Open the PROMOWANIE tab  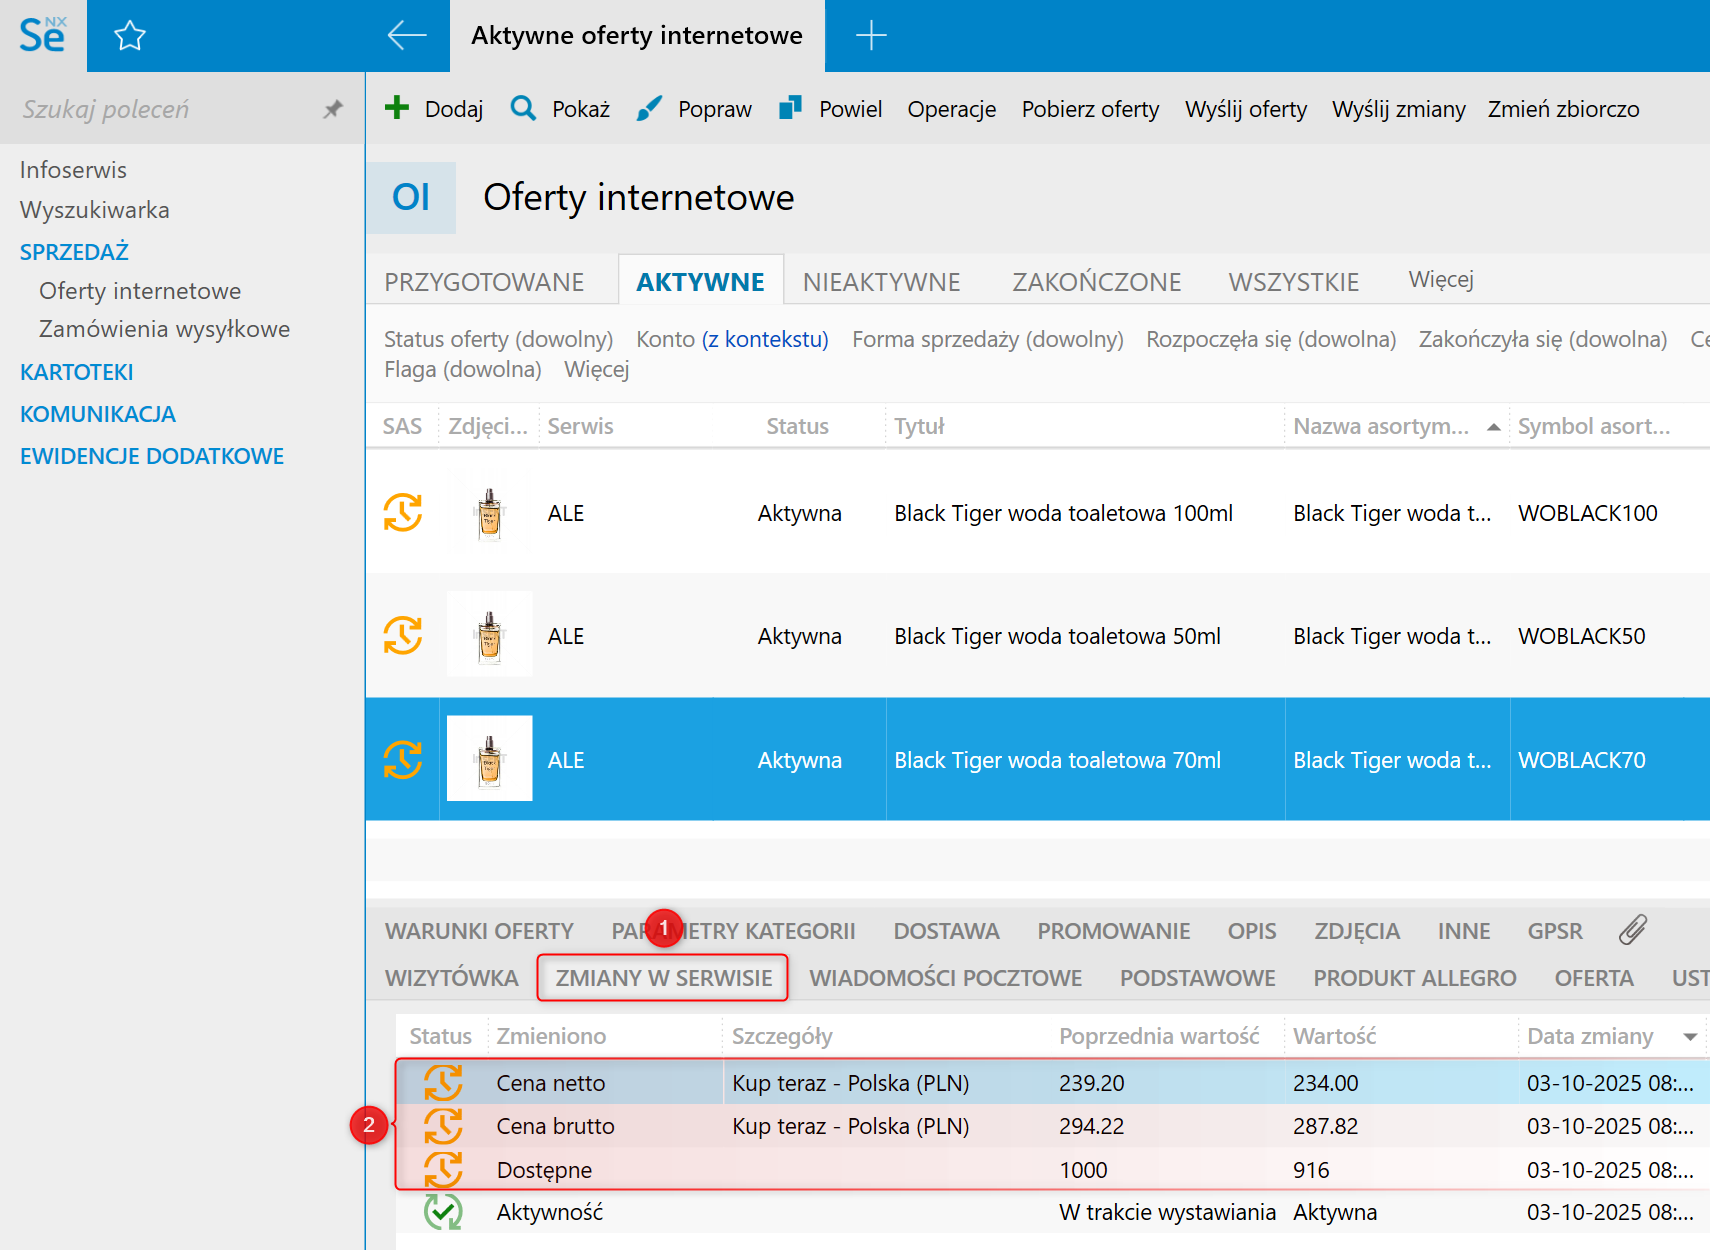1114,931
